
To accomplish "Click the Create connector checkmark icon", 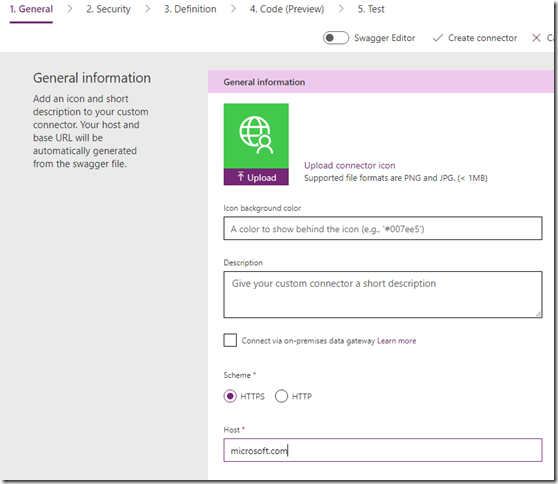I will [437, 38].
